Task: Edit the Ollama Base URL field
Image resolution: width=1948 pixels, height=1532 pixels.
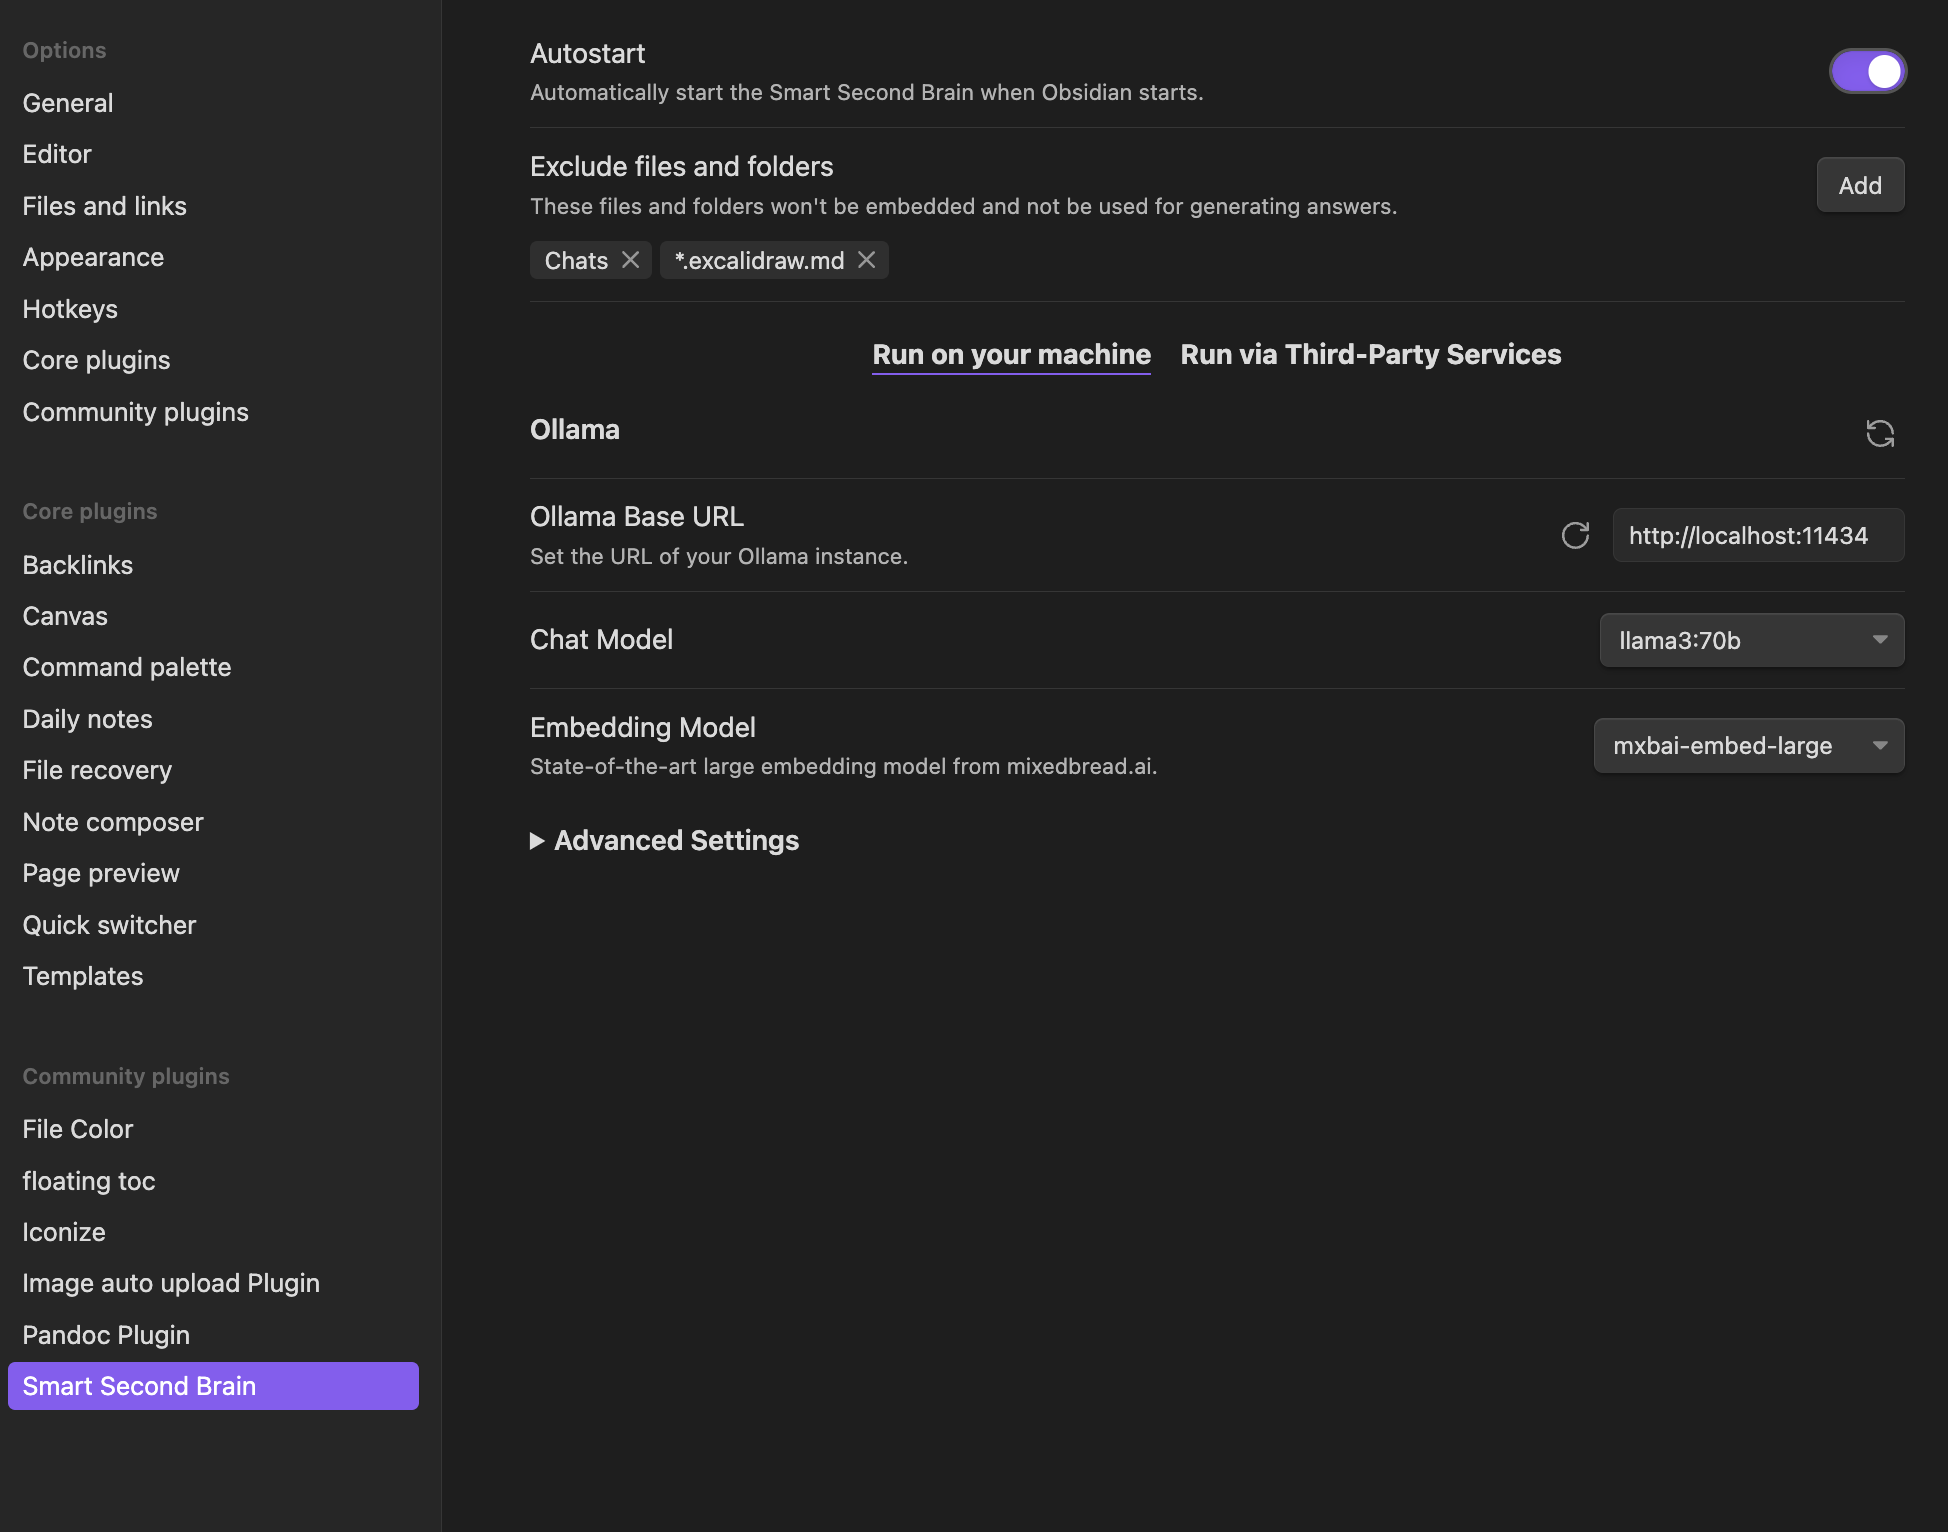Action: click(x=1757, y=535)
